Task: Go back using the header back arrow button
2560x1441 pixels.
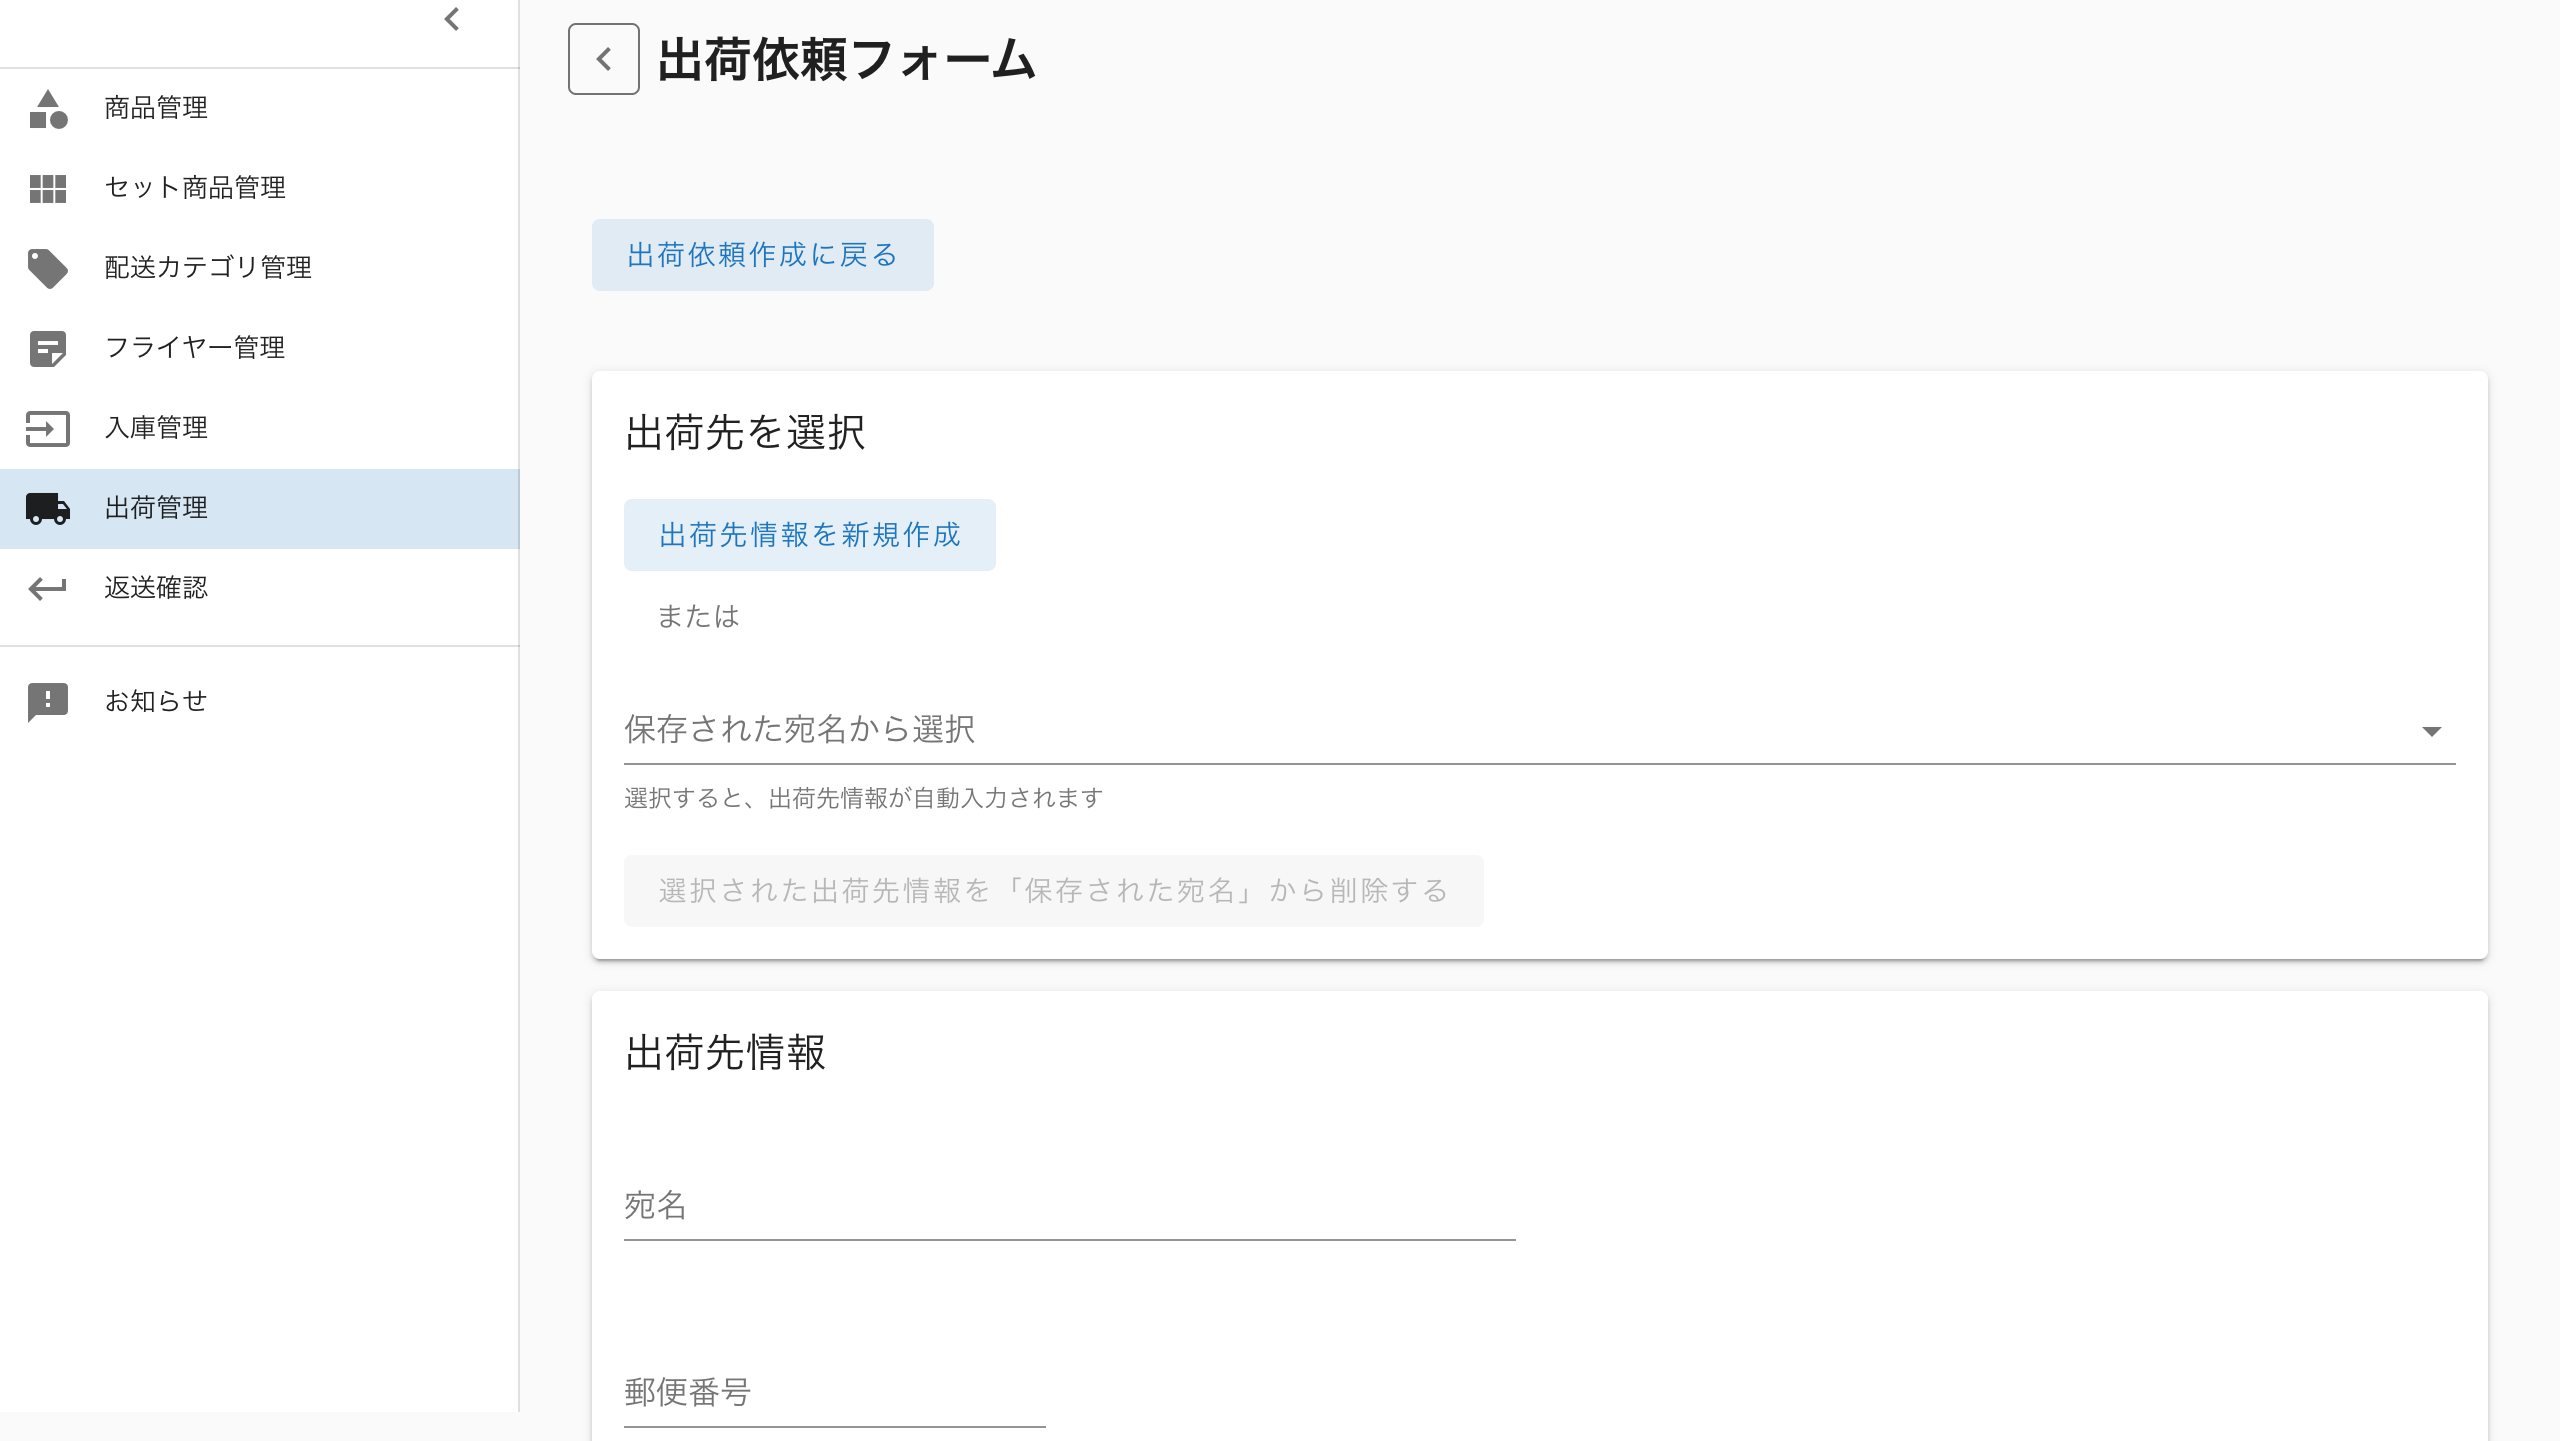Action: pos(604,59)
